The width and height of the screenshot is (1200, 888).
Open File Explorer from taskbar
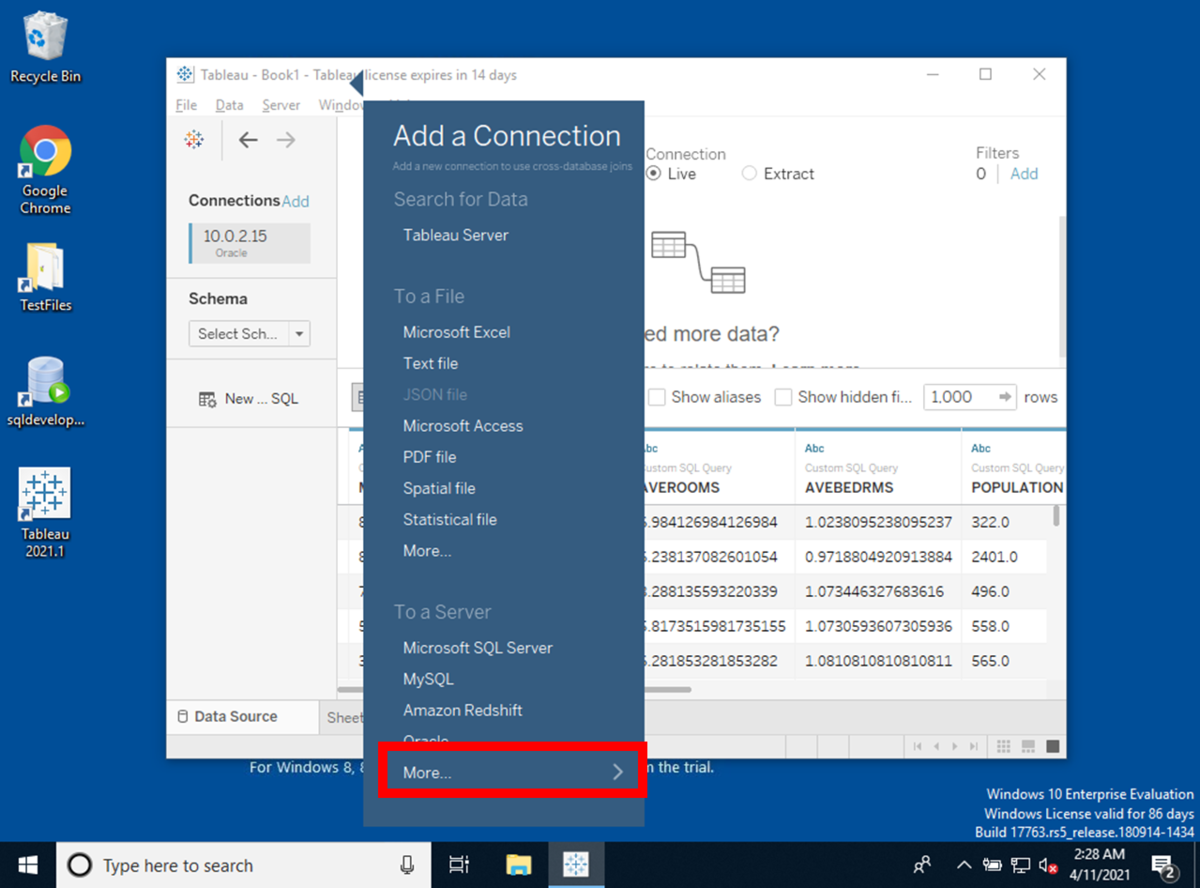pyautogui.click(x=518, y=865)
